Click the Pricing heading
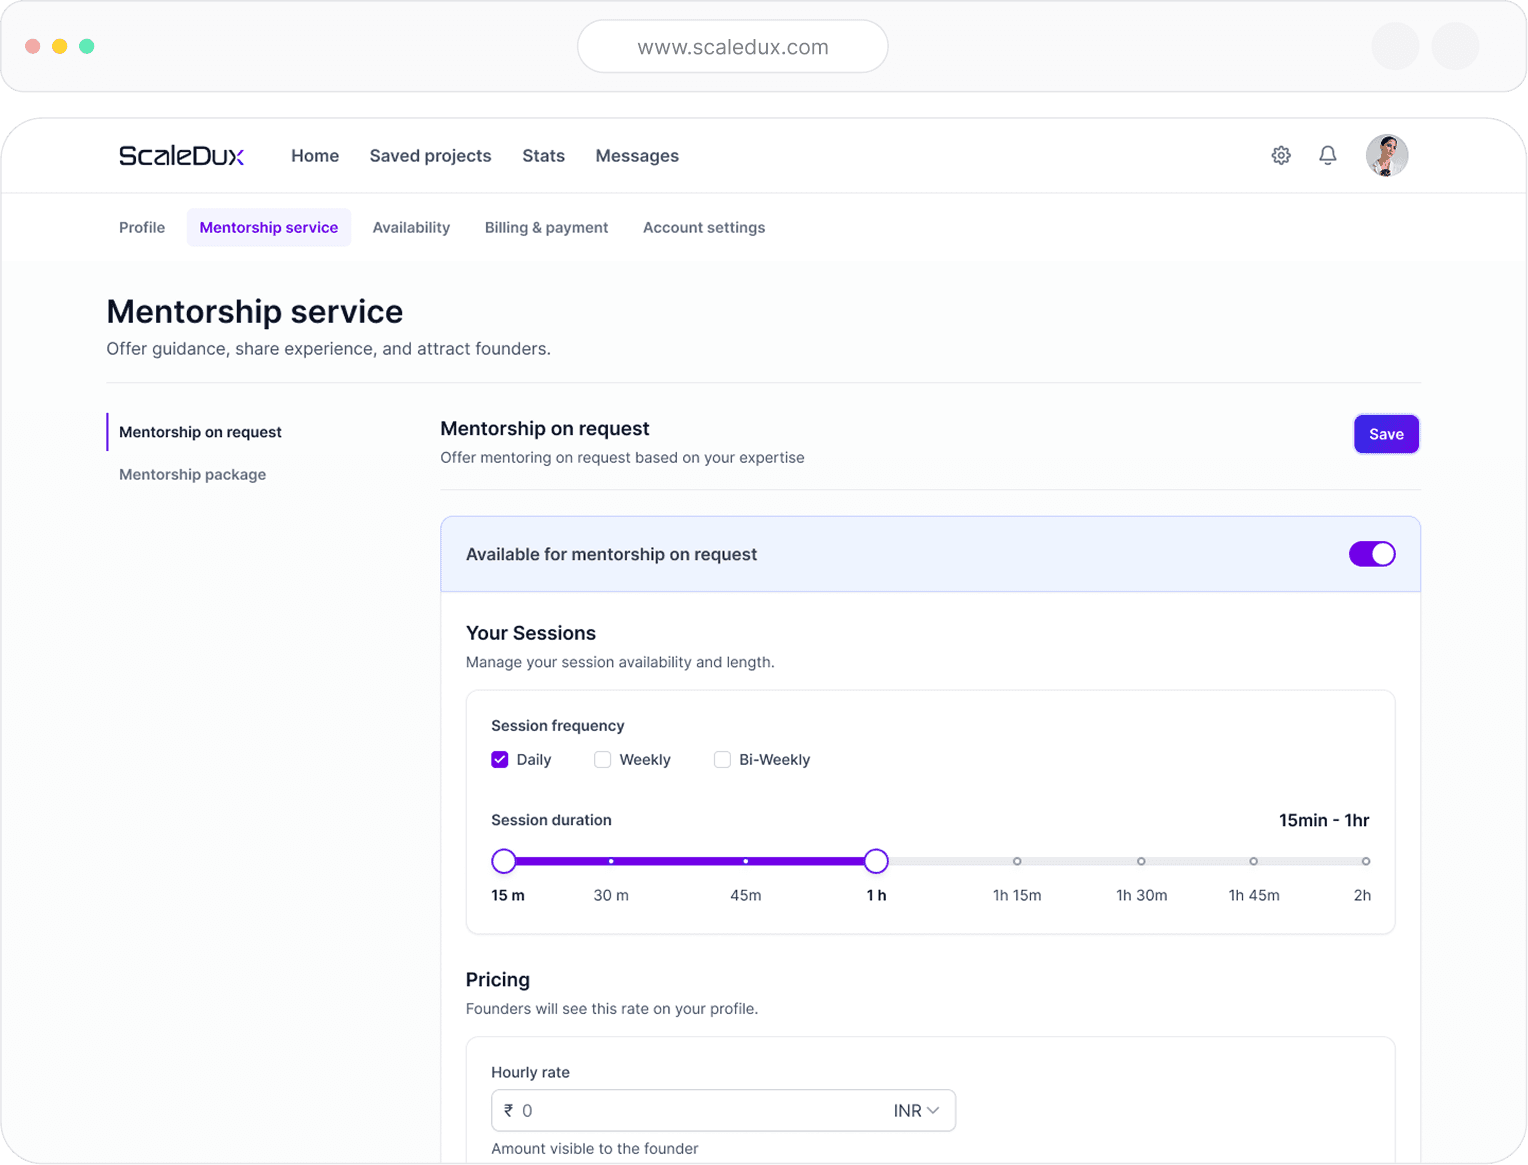The height and width of the screenshot is (1165, 1528). click(x=498, y=980)
